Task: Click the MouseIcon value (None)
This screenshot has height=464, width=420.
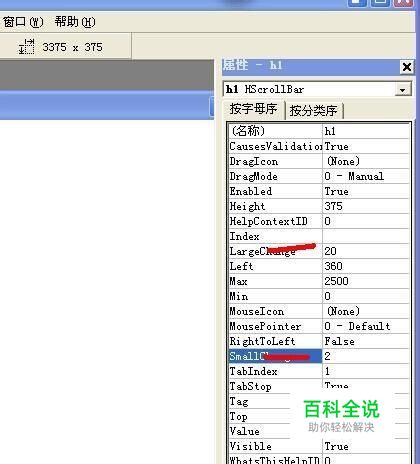Action: [366, 311]
